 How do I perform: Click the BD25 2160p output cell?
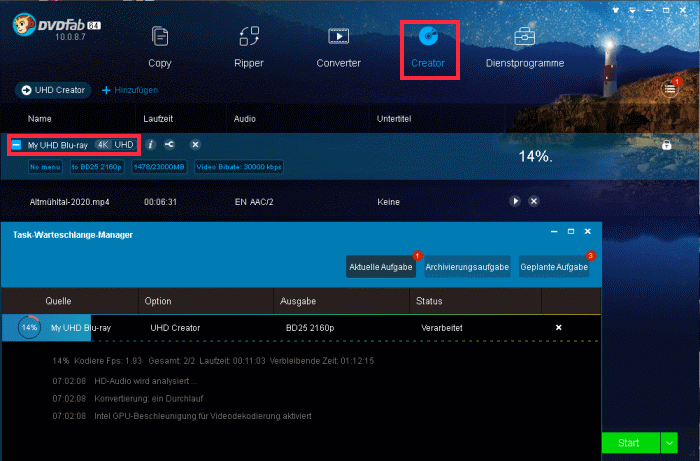coord(310,328)
